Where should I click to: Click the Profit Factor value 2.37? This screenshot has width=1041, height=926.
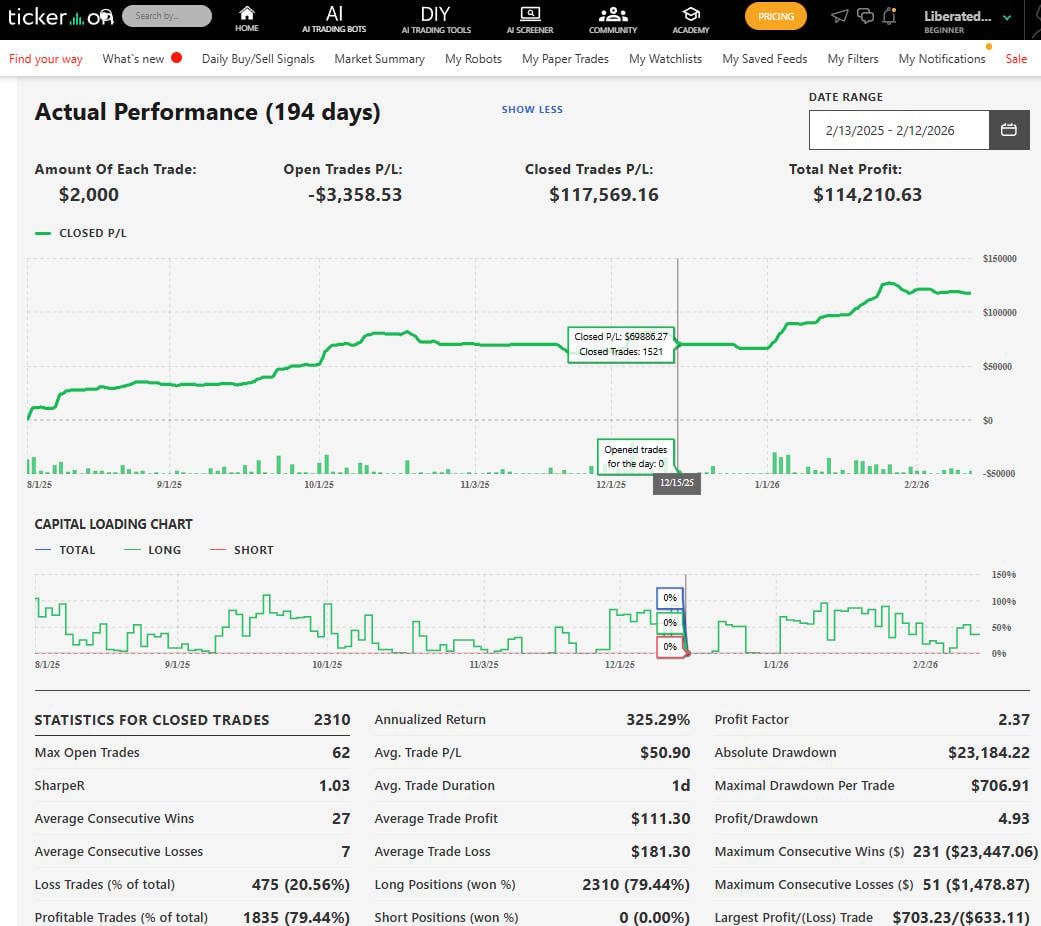(1014, 720)
